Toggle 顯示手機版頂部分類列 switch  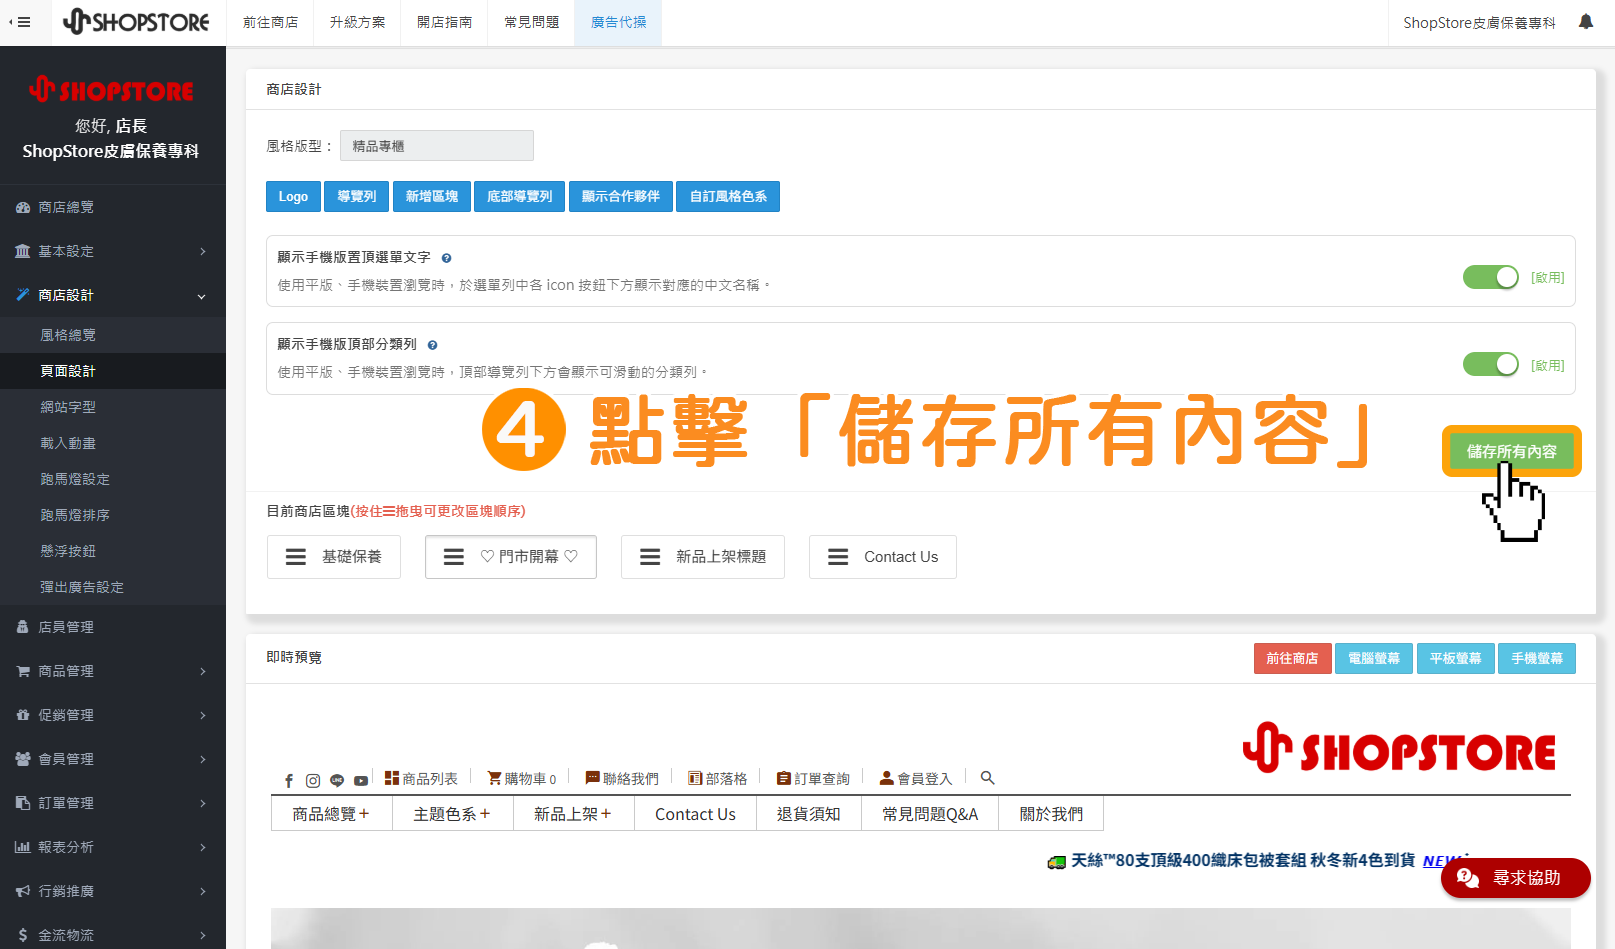click(x=1491, y=364)
